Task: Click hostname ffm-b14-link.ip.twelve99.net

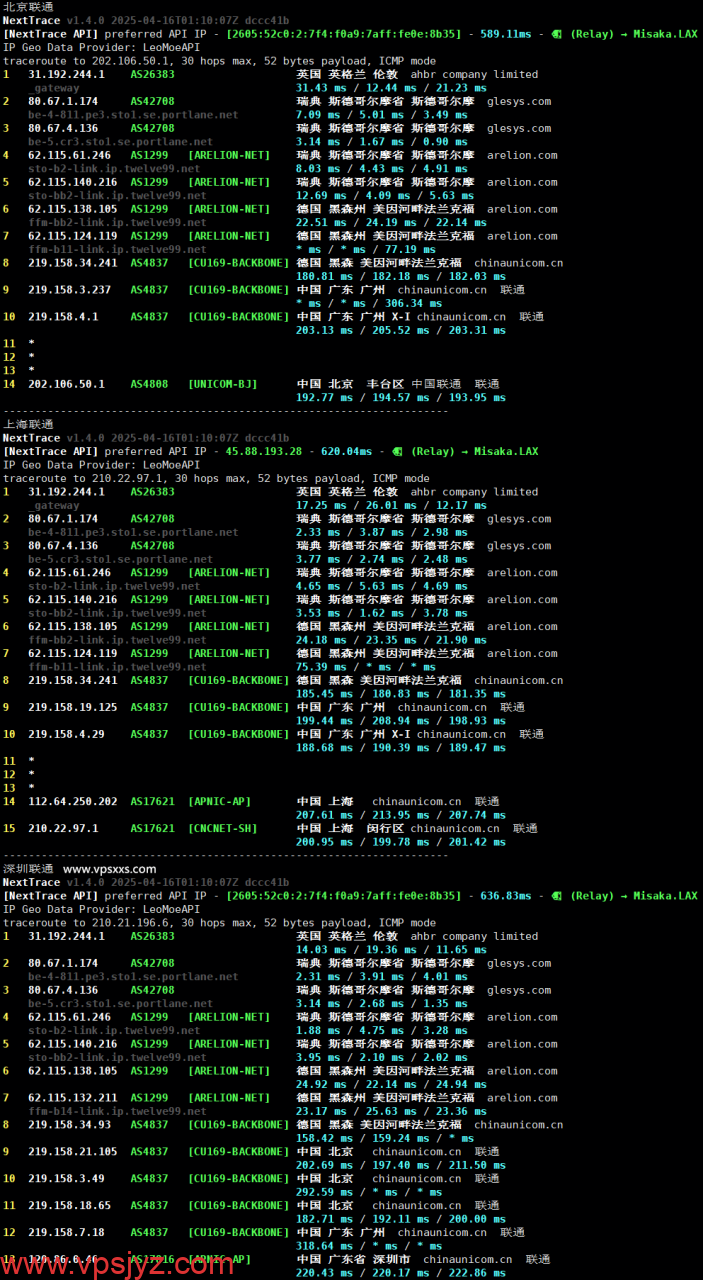Action: pos(118,1111)
